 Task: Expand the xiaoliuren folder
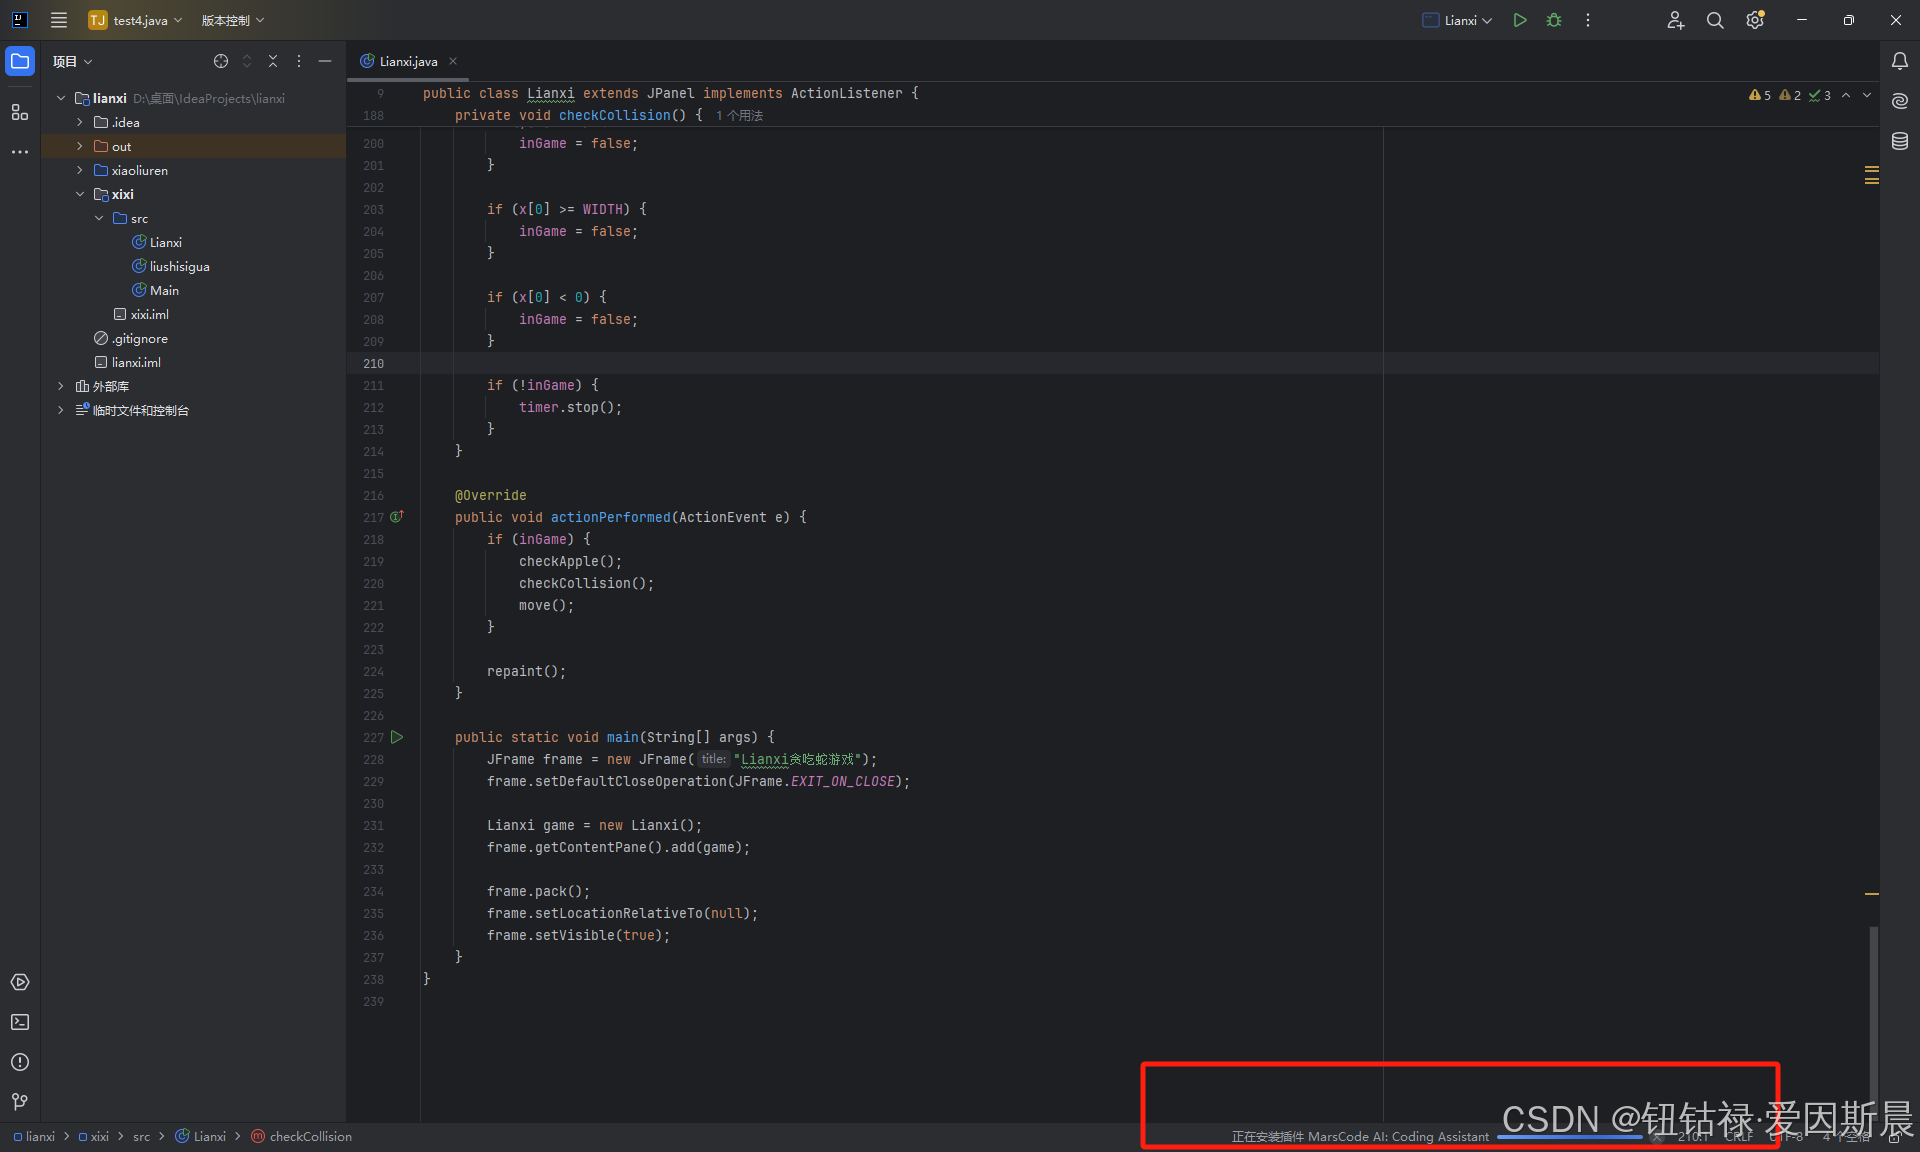pos(80,170)
